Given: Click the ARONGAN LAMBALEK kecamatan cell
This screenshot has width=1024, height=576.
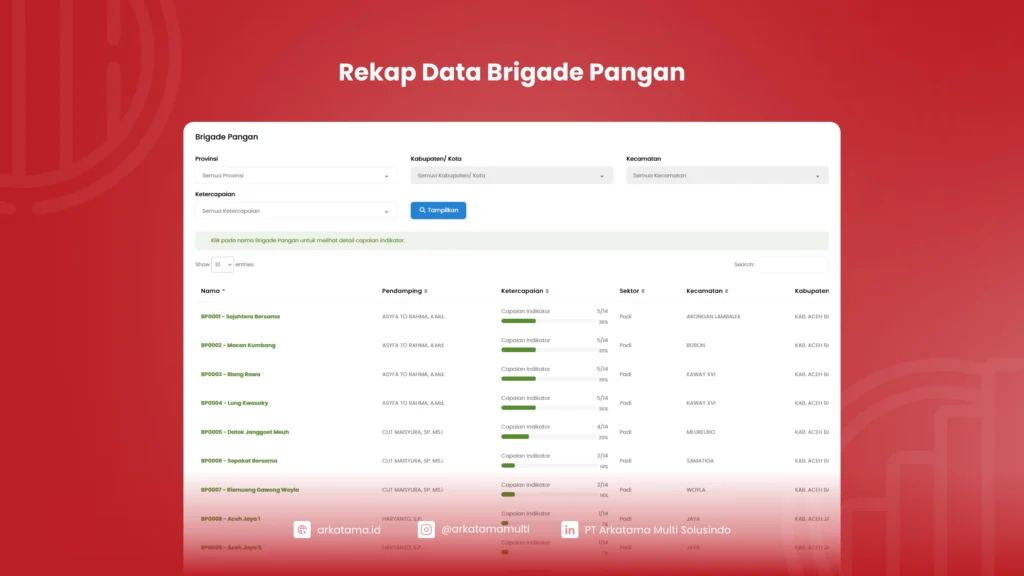Looking at the screenshot, I should tap(713, 317).
